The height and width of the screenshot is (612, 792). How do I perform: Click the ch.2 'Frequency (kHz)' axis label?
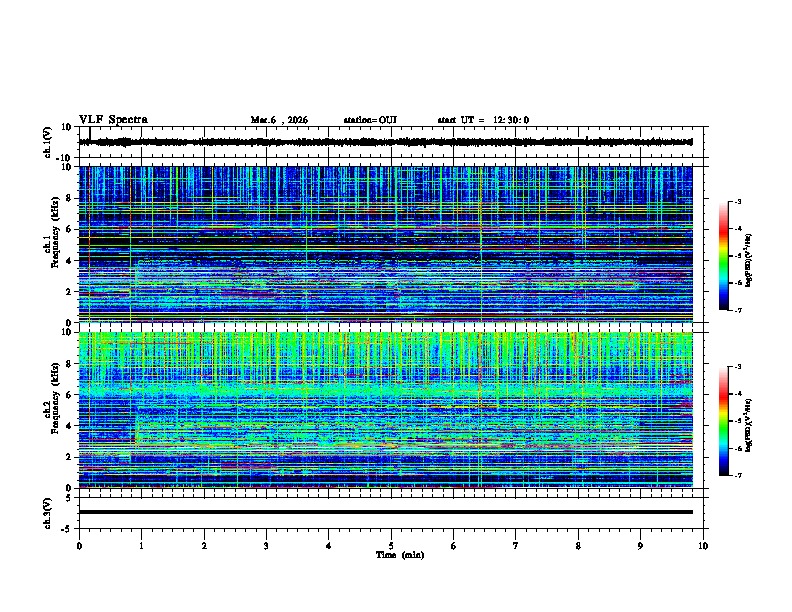55,398
